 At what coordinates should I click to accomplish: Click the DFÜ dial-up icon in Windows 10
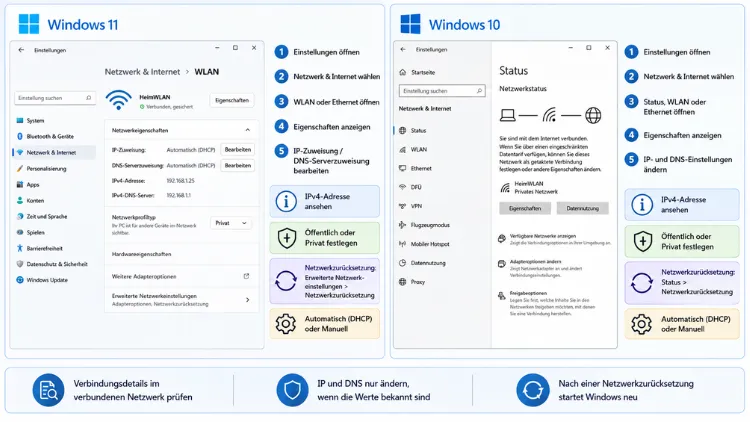(x=402, y=187)
